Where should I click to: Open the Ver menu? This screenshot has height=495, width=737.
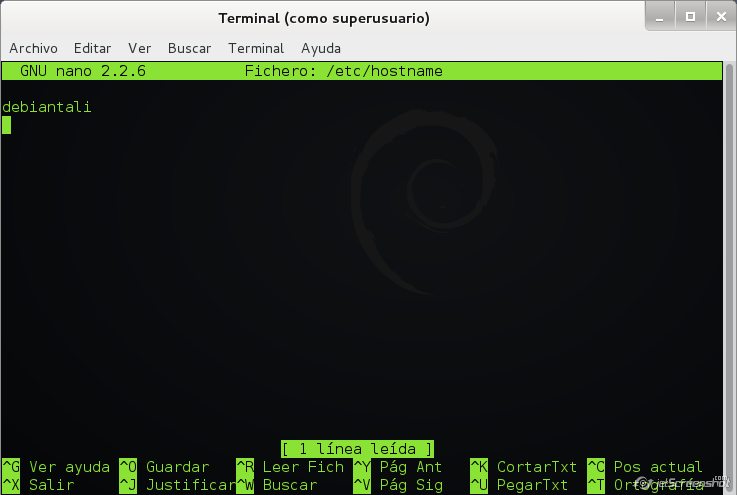140,48
